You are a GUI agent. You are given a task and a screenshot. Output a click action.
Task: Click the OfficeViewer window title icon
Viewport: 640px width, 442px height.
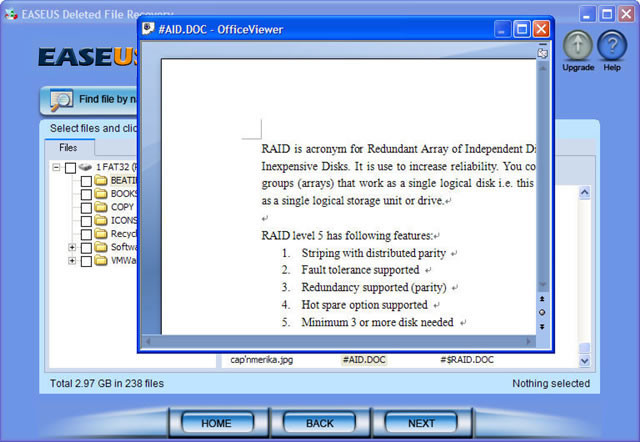[x=148, y=29]
